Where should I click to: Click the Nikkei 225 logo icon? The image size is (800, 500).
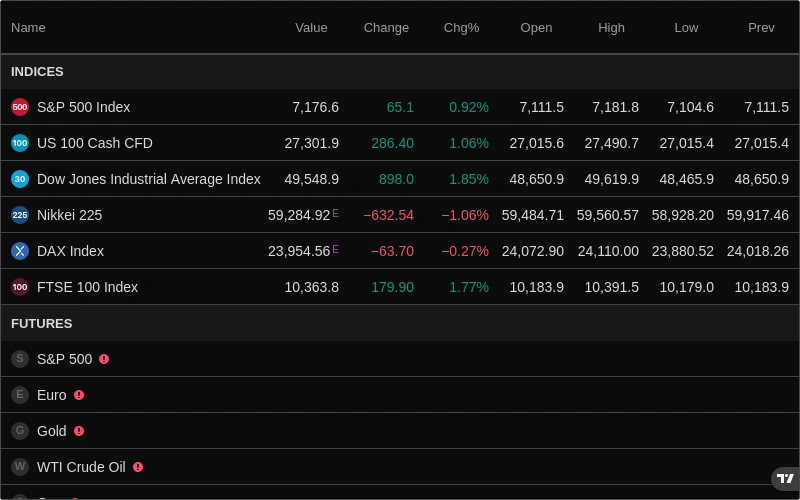(20, 215)
